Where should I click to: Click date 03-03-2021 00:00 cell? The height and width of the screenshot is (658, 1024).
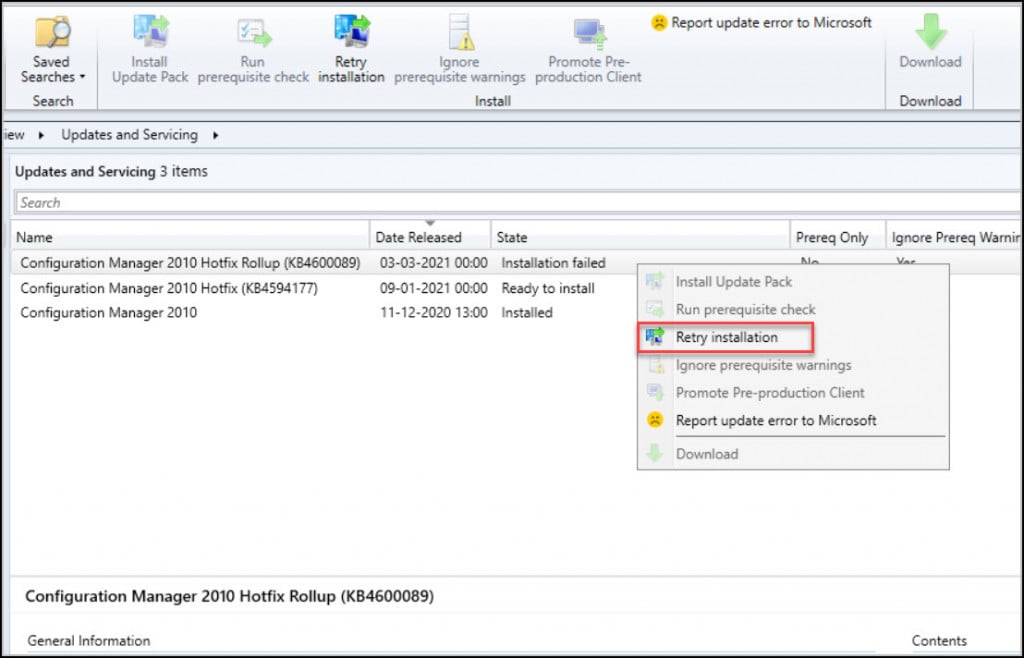pos(434,263)
